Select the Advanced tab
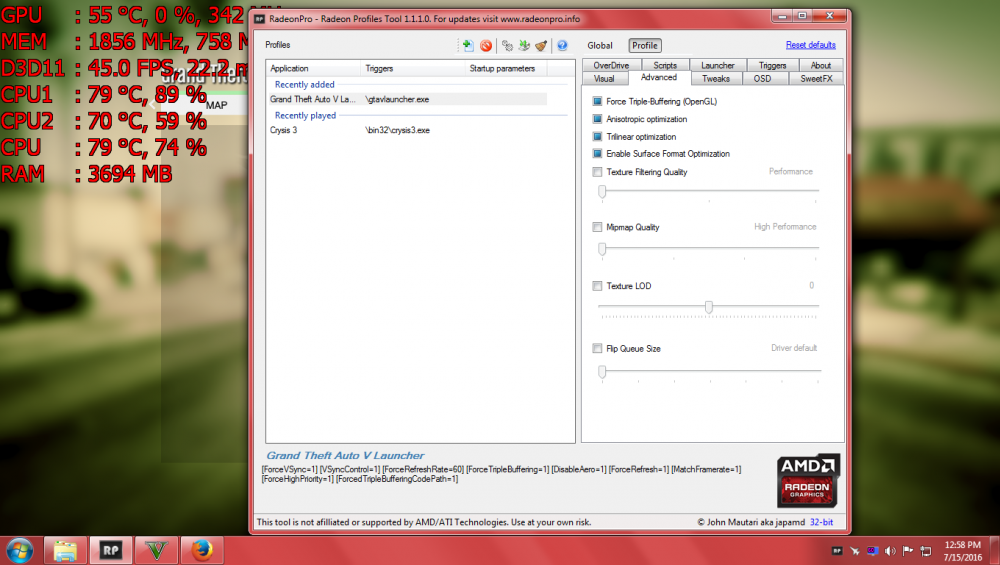 click(659, 77)
